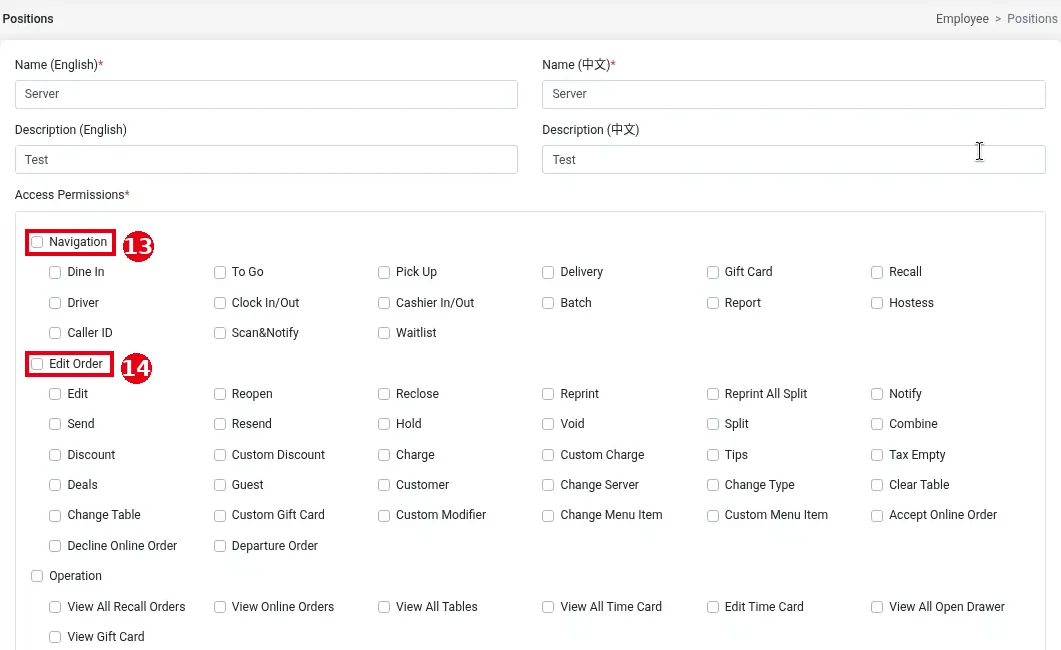This screenshot has height=650, width=1061.
Task: Tick the Pick Up checkbox
Action: pyautogui.click(x=384, y=272)
